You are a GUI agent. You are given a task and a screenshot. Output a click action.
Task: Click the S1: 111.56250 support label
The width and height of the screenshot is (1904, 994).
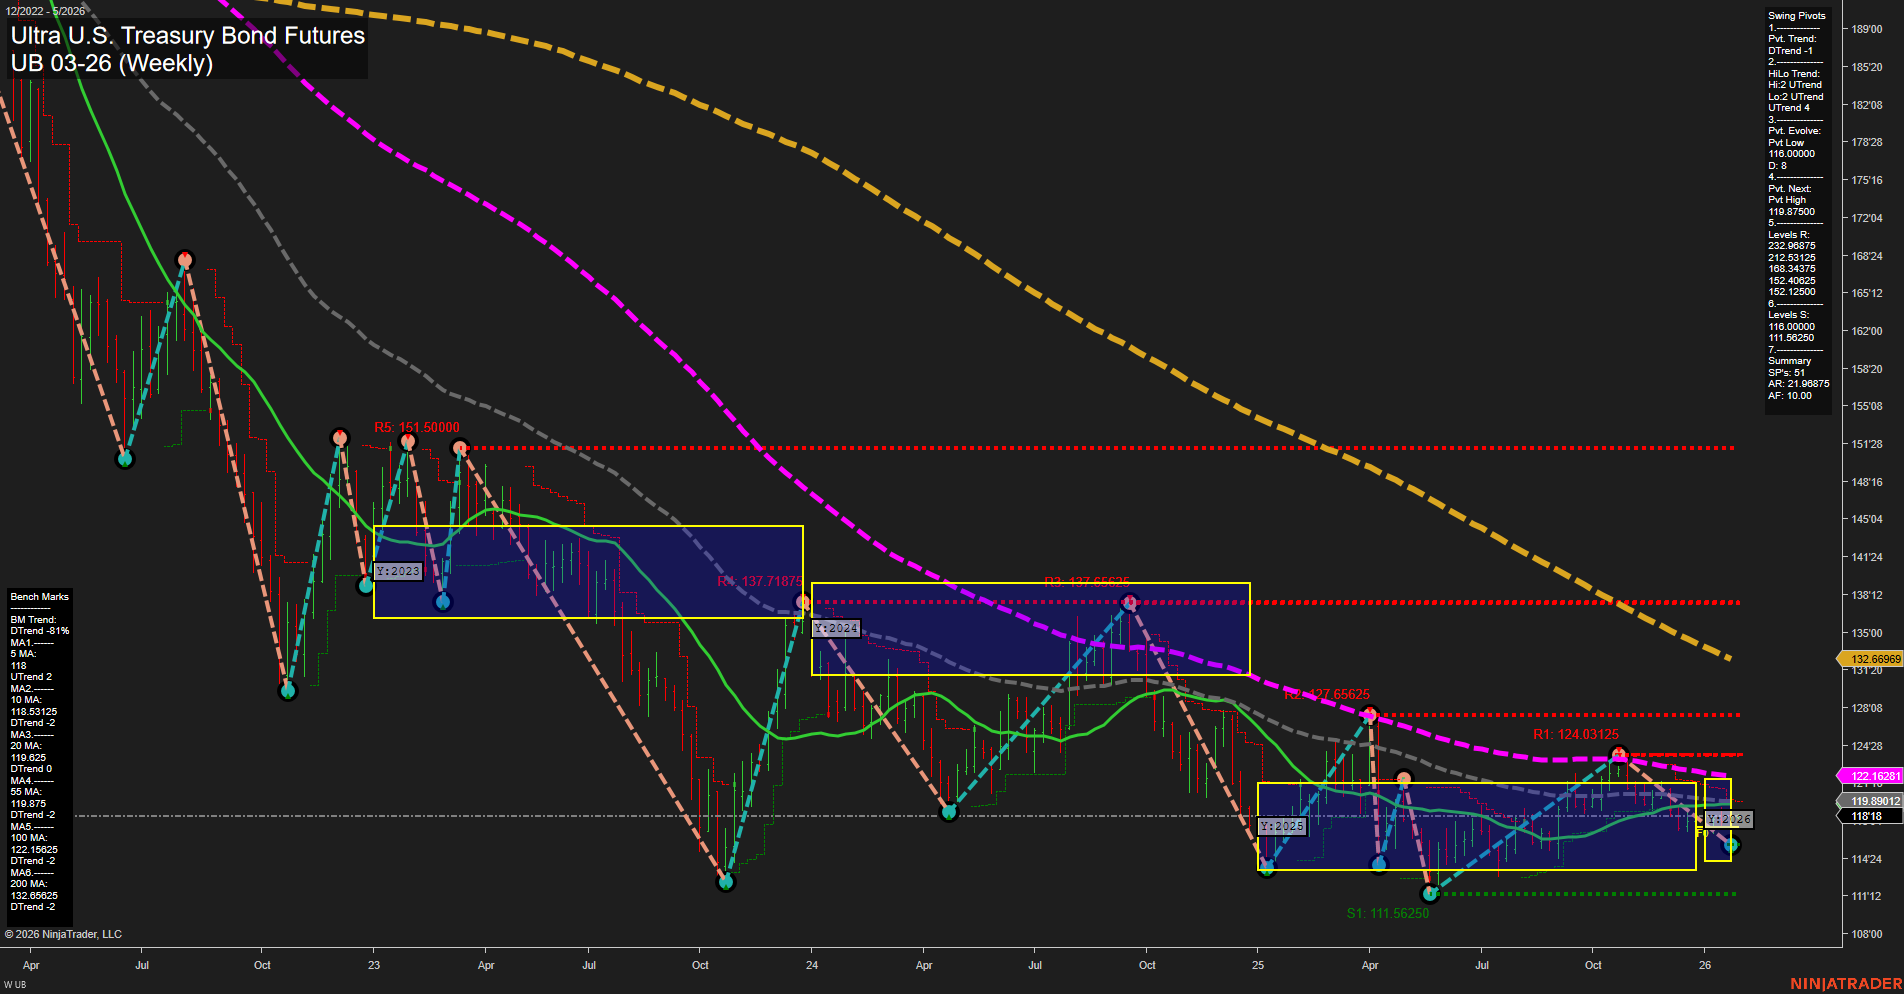click(1388, 911)
